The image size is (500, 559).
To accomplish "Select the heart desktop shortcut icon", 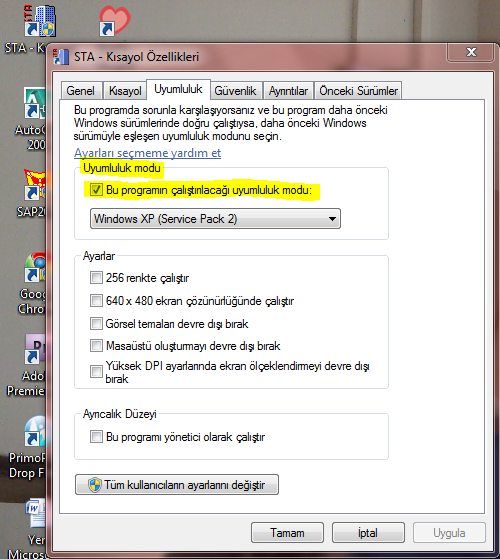I will click(x=114, y=21).
